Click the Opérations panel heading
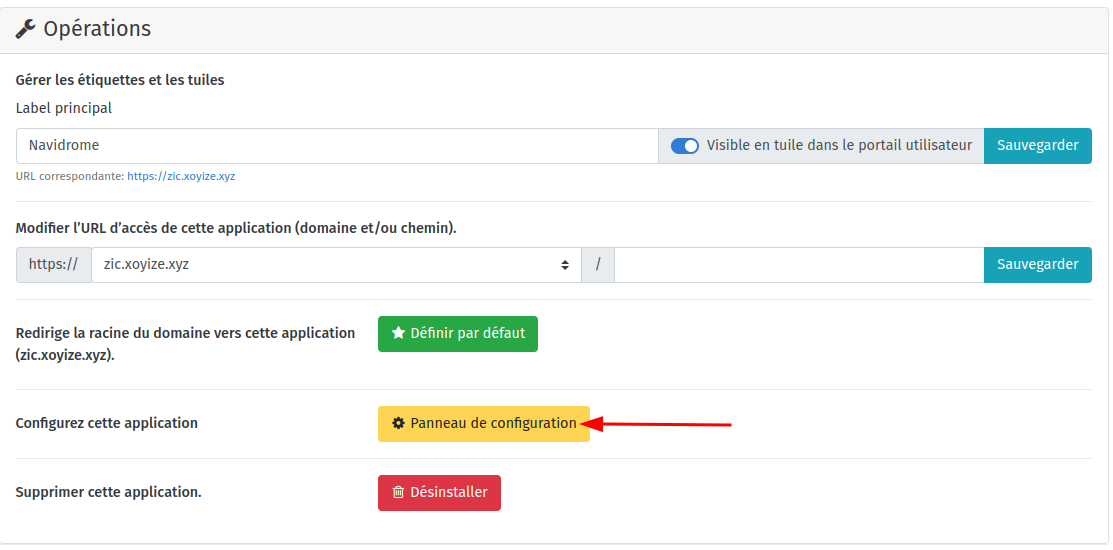 [97, 29]
